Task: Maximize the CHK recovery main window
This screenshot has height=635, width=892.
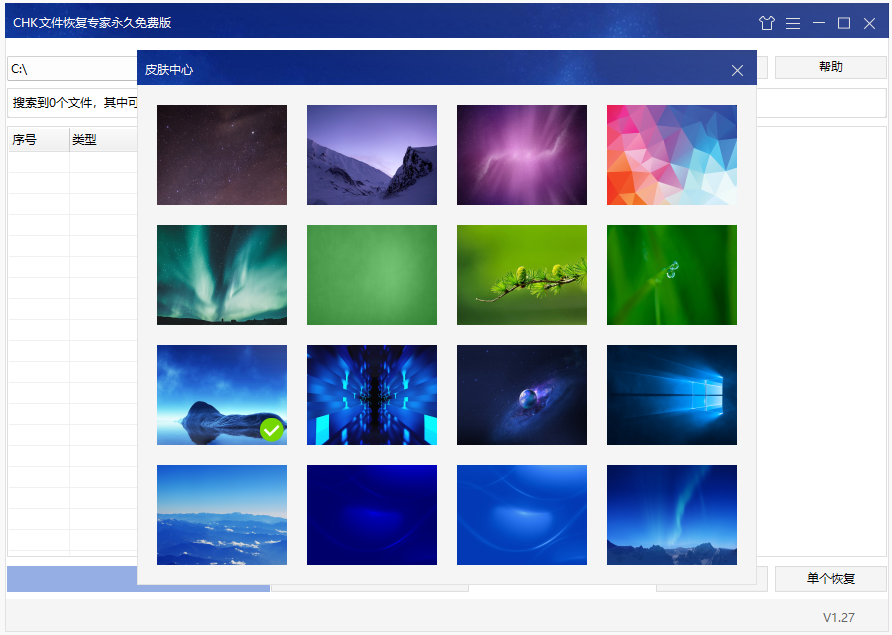Action: click(844, 23)
